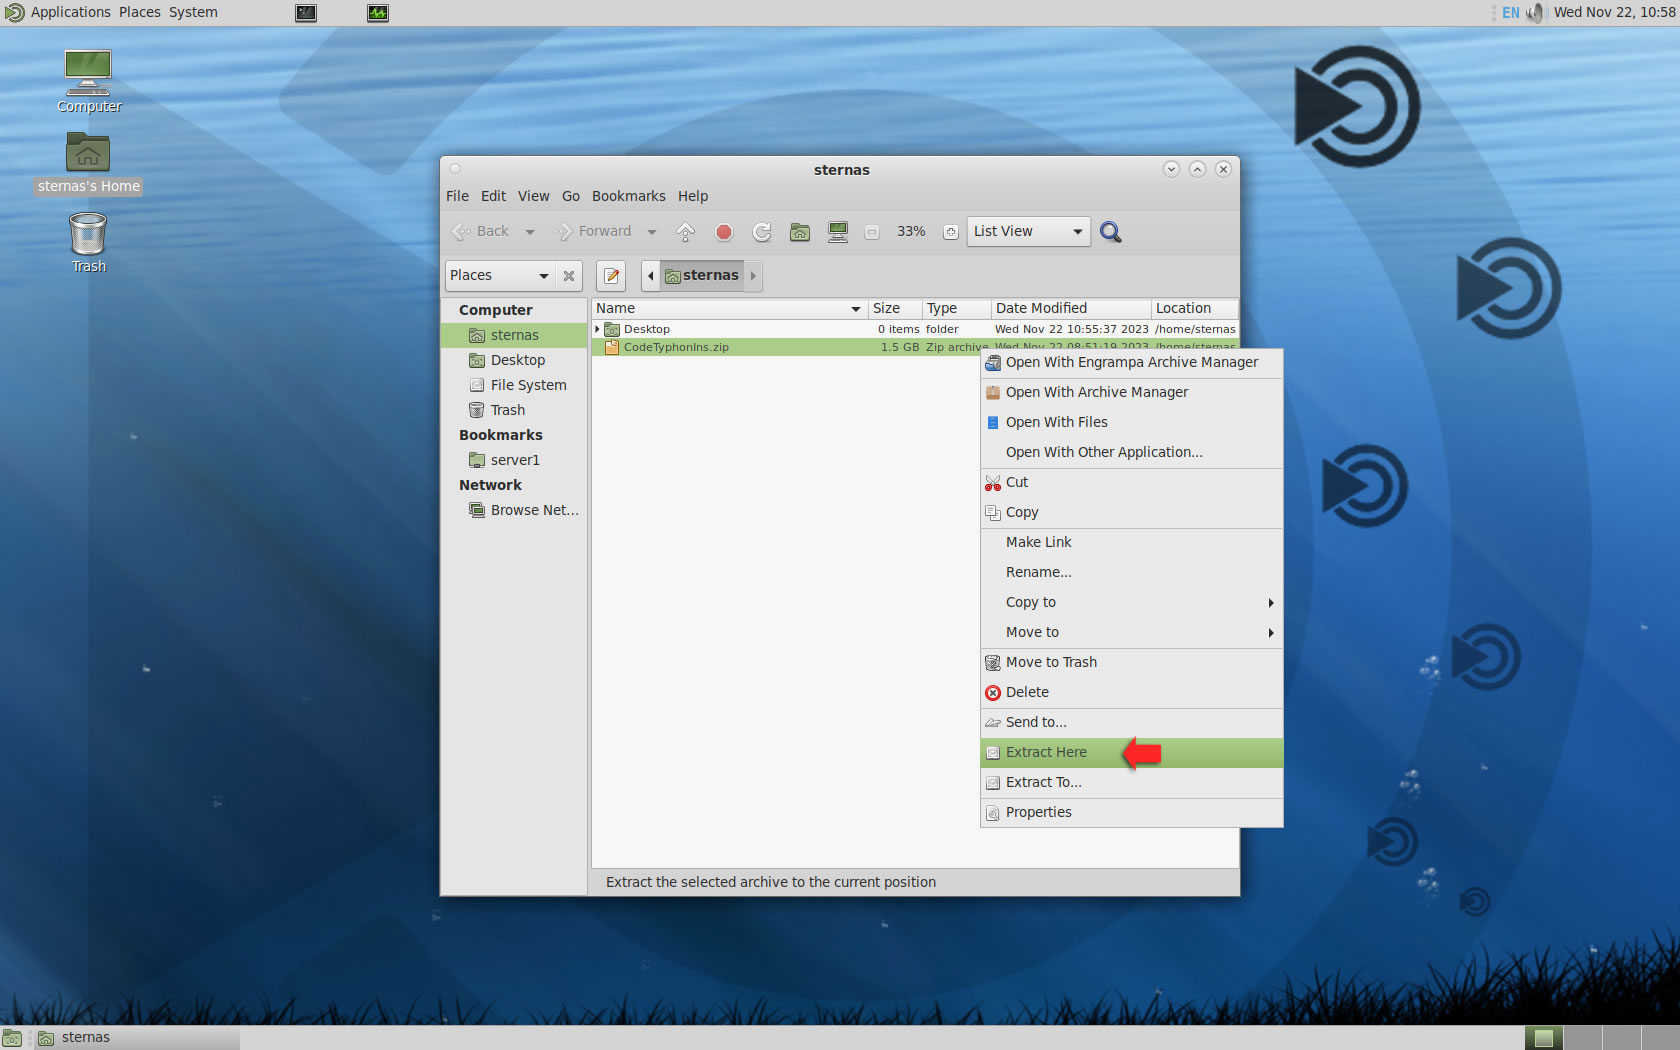Select File System in the sidebar
The image size is (1680, 1050).
(x=514, y=385)
